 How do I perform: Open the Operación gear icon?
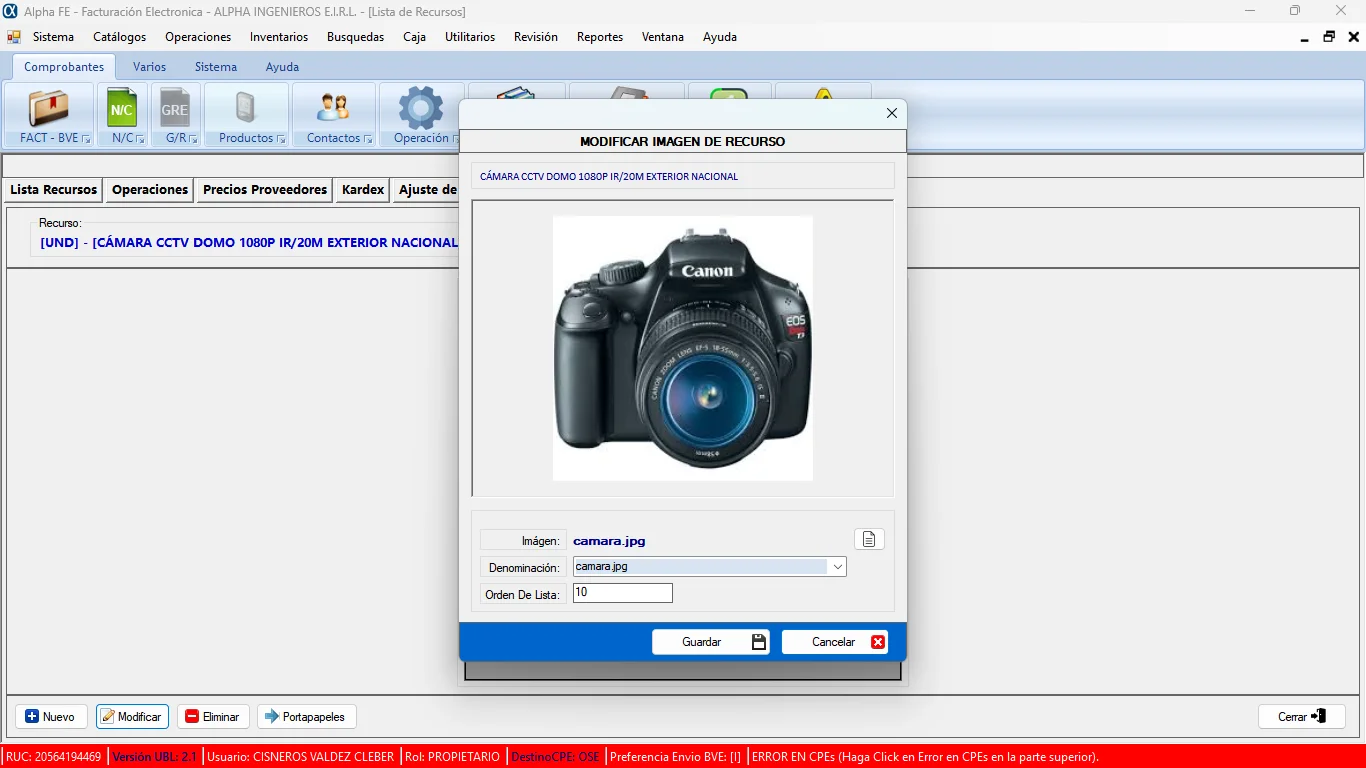pyautogui.click(x=420, y=108)
